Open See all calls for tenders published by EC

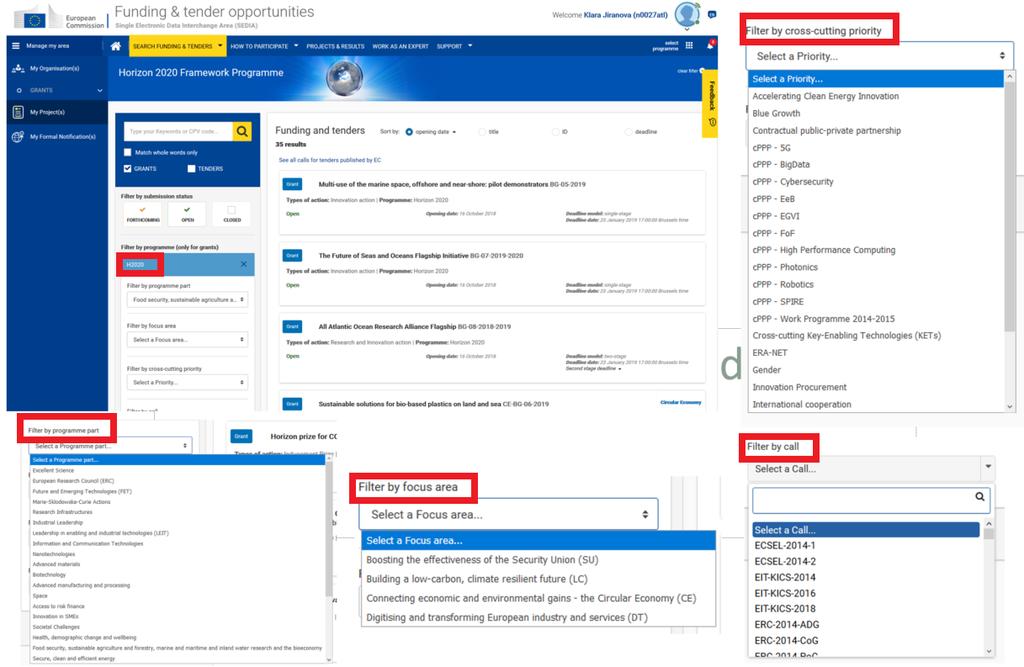click(330, 160)
